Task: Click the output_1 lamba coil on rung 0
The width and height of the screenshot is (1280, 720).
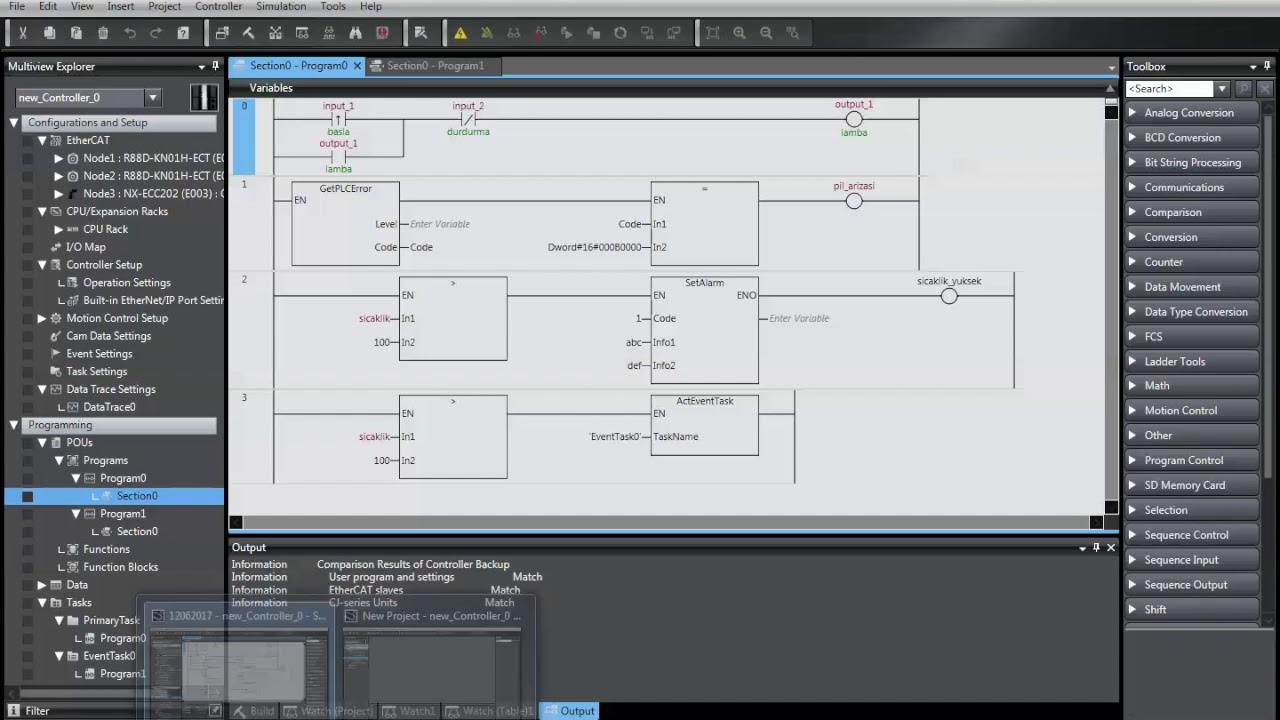Action: click(854, 119)
